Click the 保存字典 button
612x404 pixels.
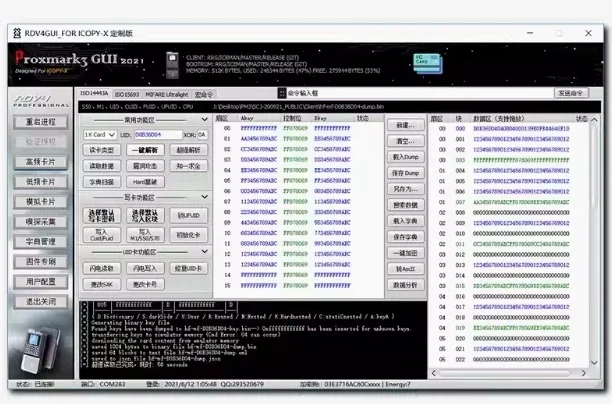[406, 237]
